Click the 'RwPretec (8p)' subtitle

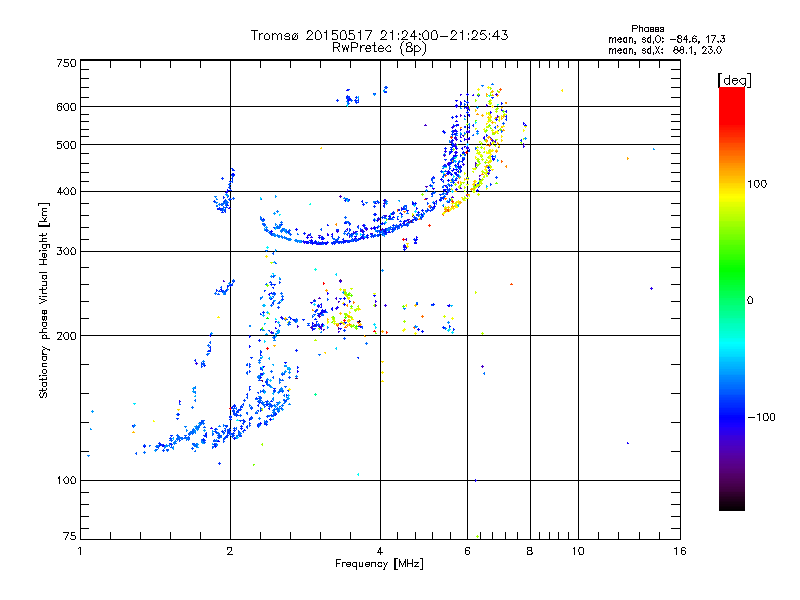tap(379, 48)
